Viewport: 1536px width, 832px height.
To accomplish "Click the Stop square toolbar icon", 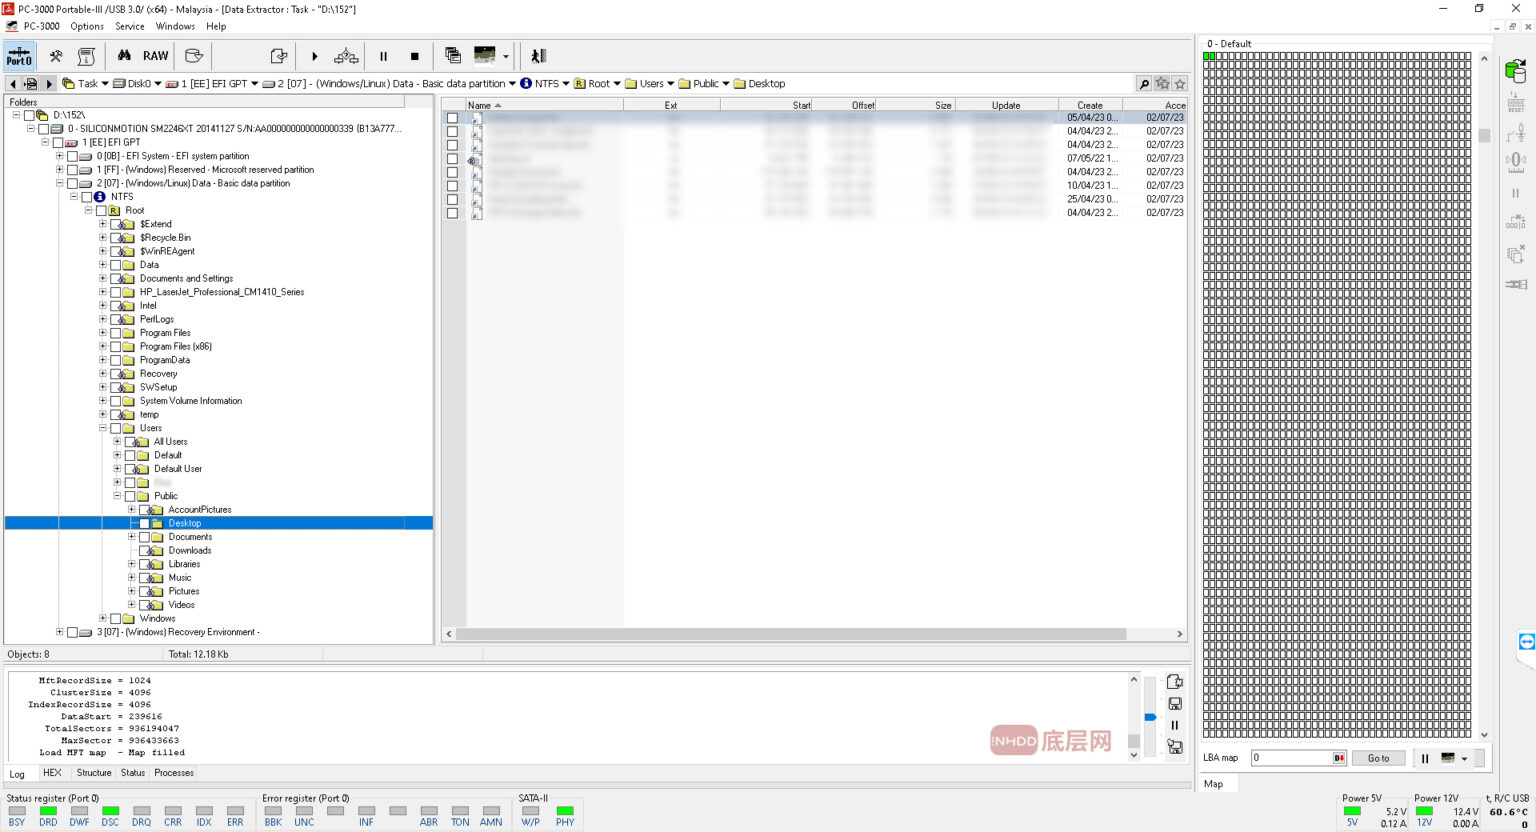I will 414,57.
